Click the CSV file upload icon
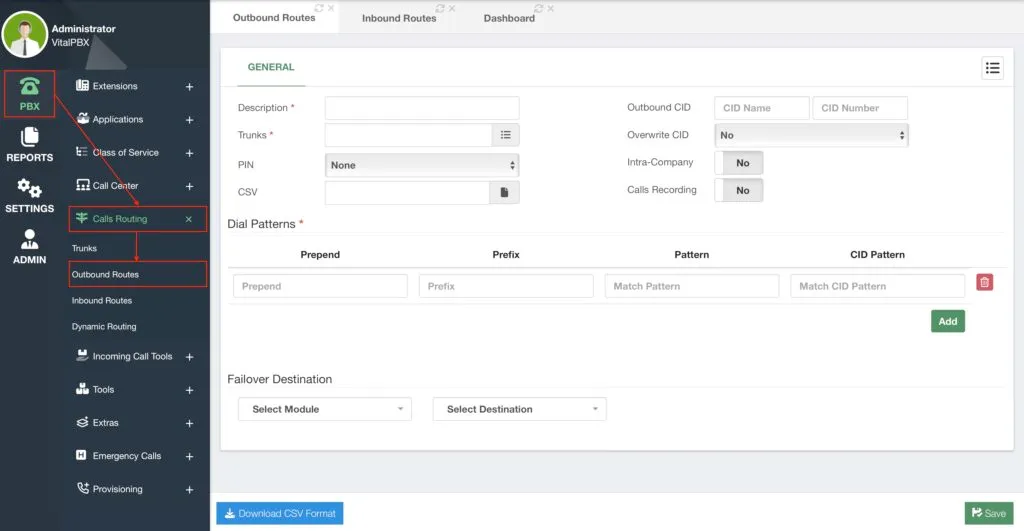1024x531 pixels. click(x=504, y=193)
